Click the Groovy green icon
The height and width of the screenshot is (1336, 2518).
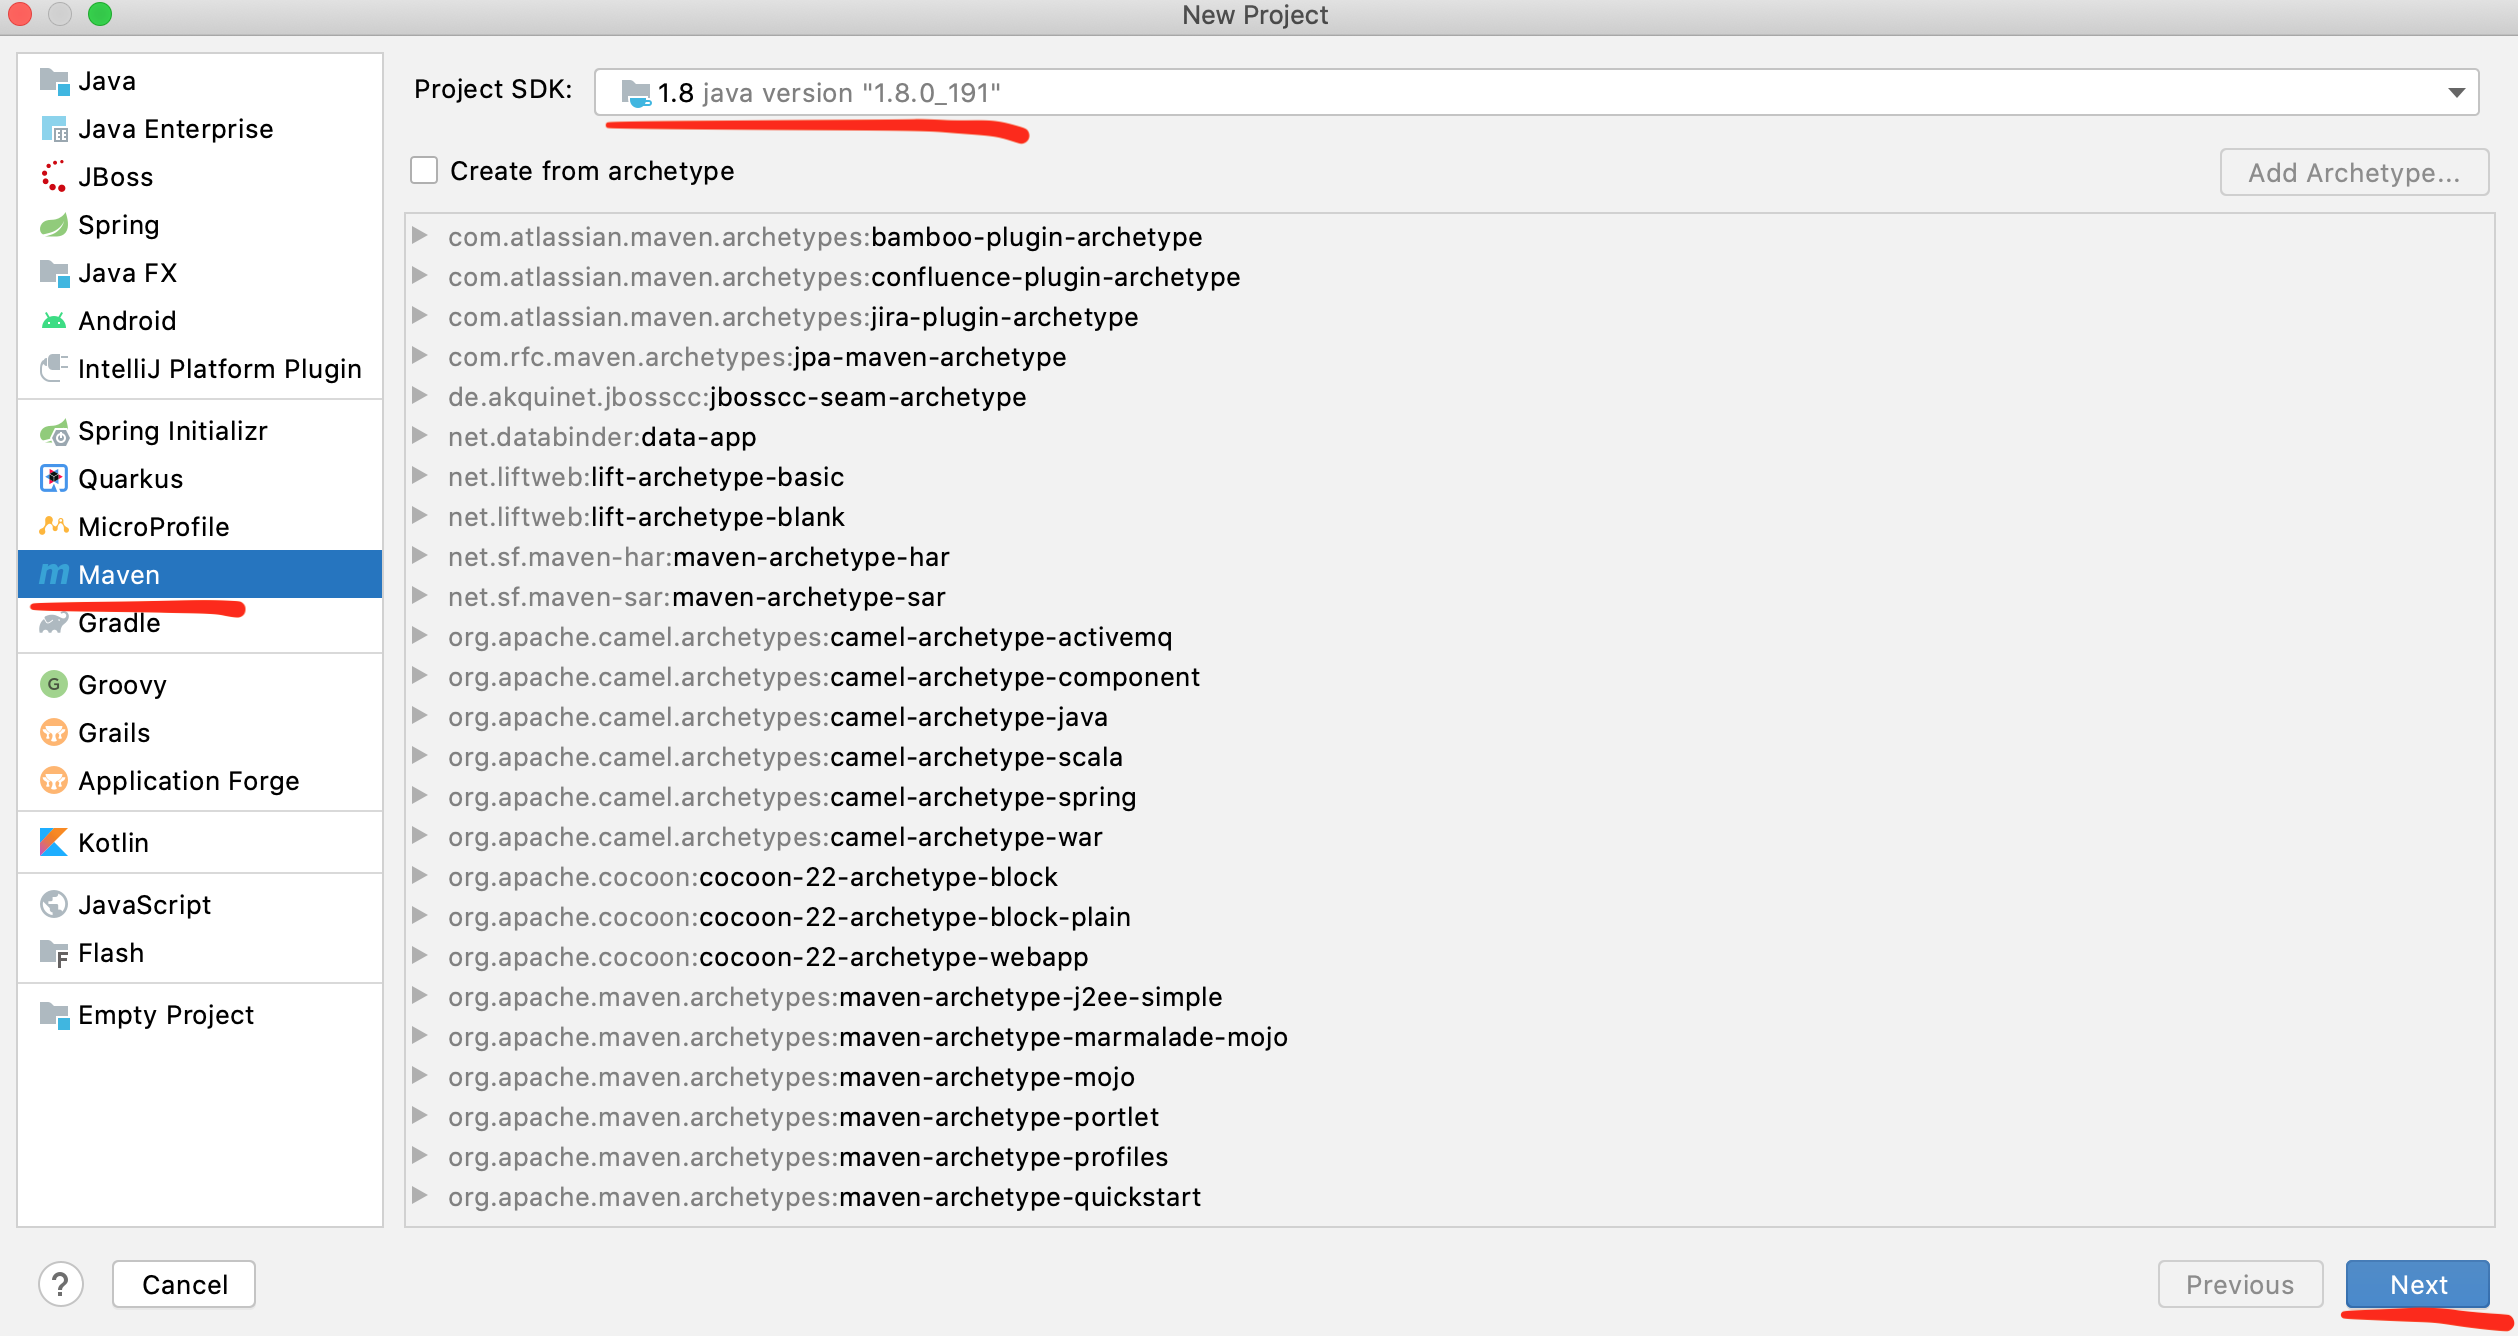(53, 685)
